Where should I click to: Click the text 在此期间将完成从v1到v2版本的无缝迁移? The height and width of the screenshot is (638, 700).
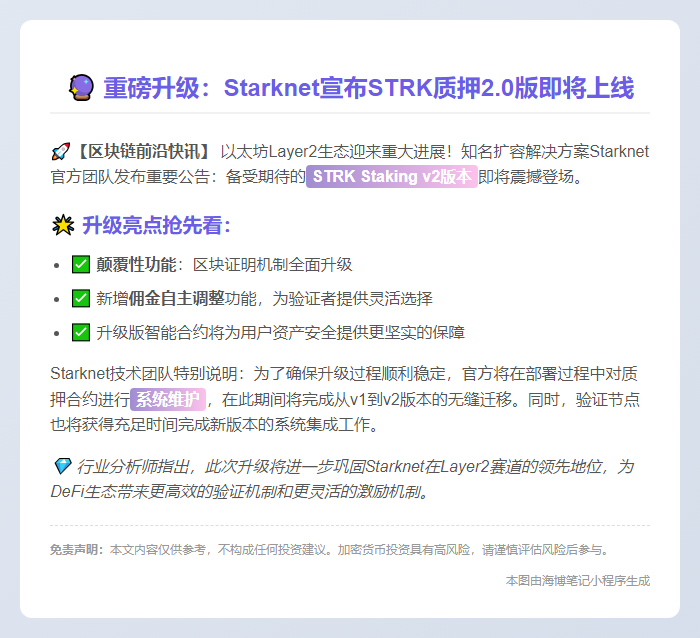coord(367,399)
